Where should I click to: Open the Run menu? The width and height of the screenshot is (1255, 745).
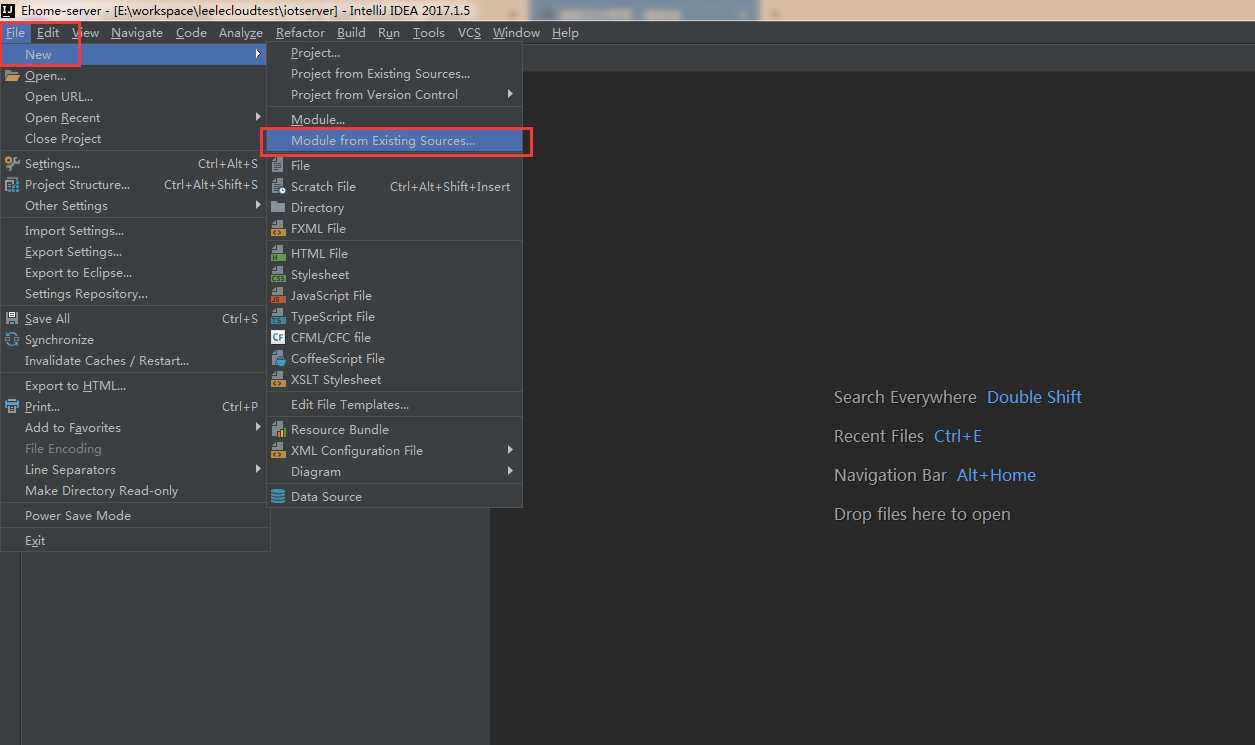point(389,32)
